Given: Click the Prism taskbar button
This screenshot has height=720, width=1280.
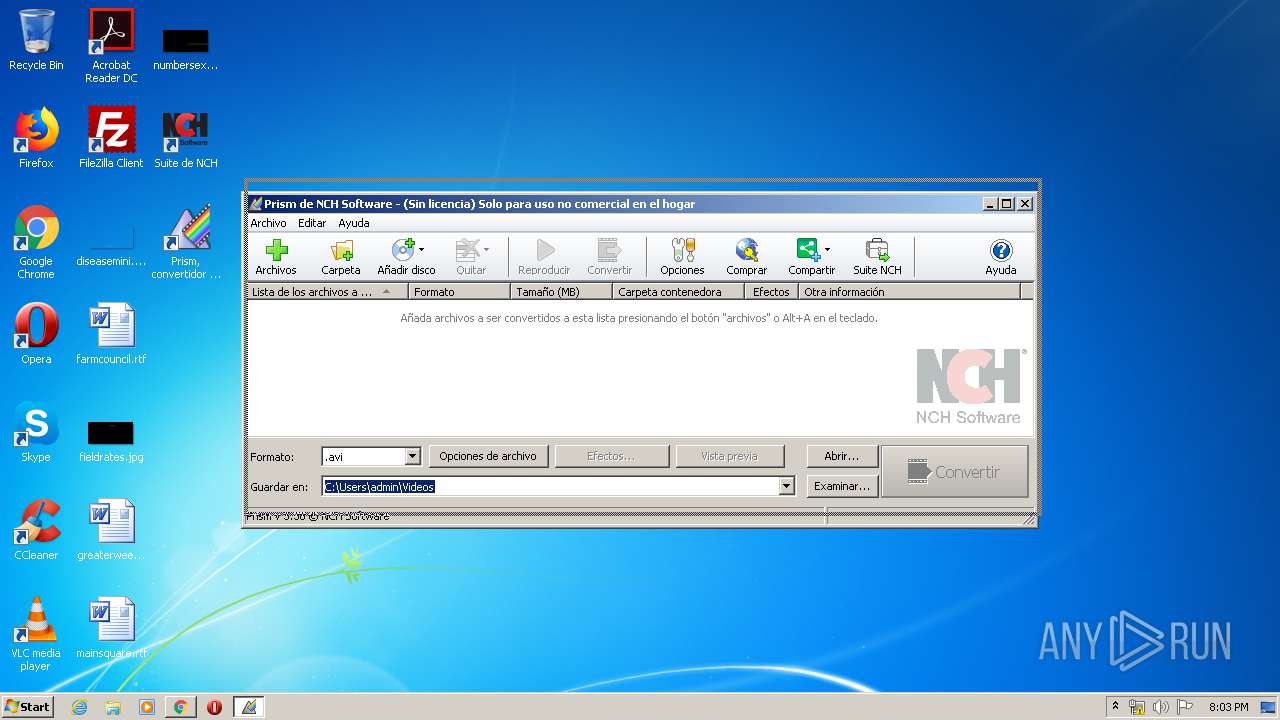Looking at the screenshot, I should click(x=248, y=707).
